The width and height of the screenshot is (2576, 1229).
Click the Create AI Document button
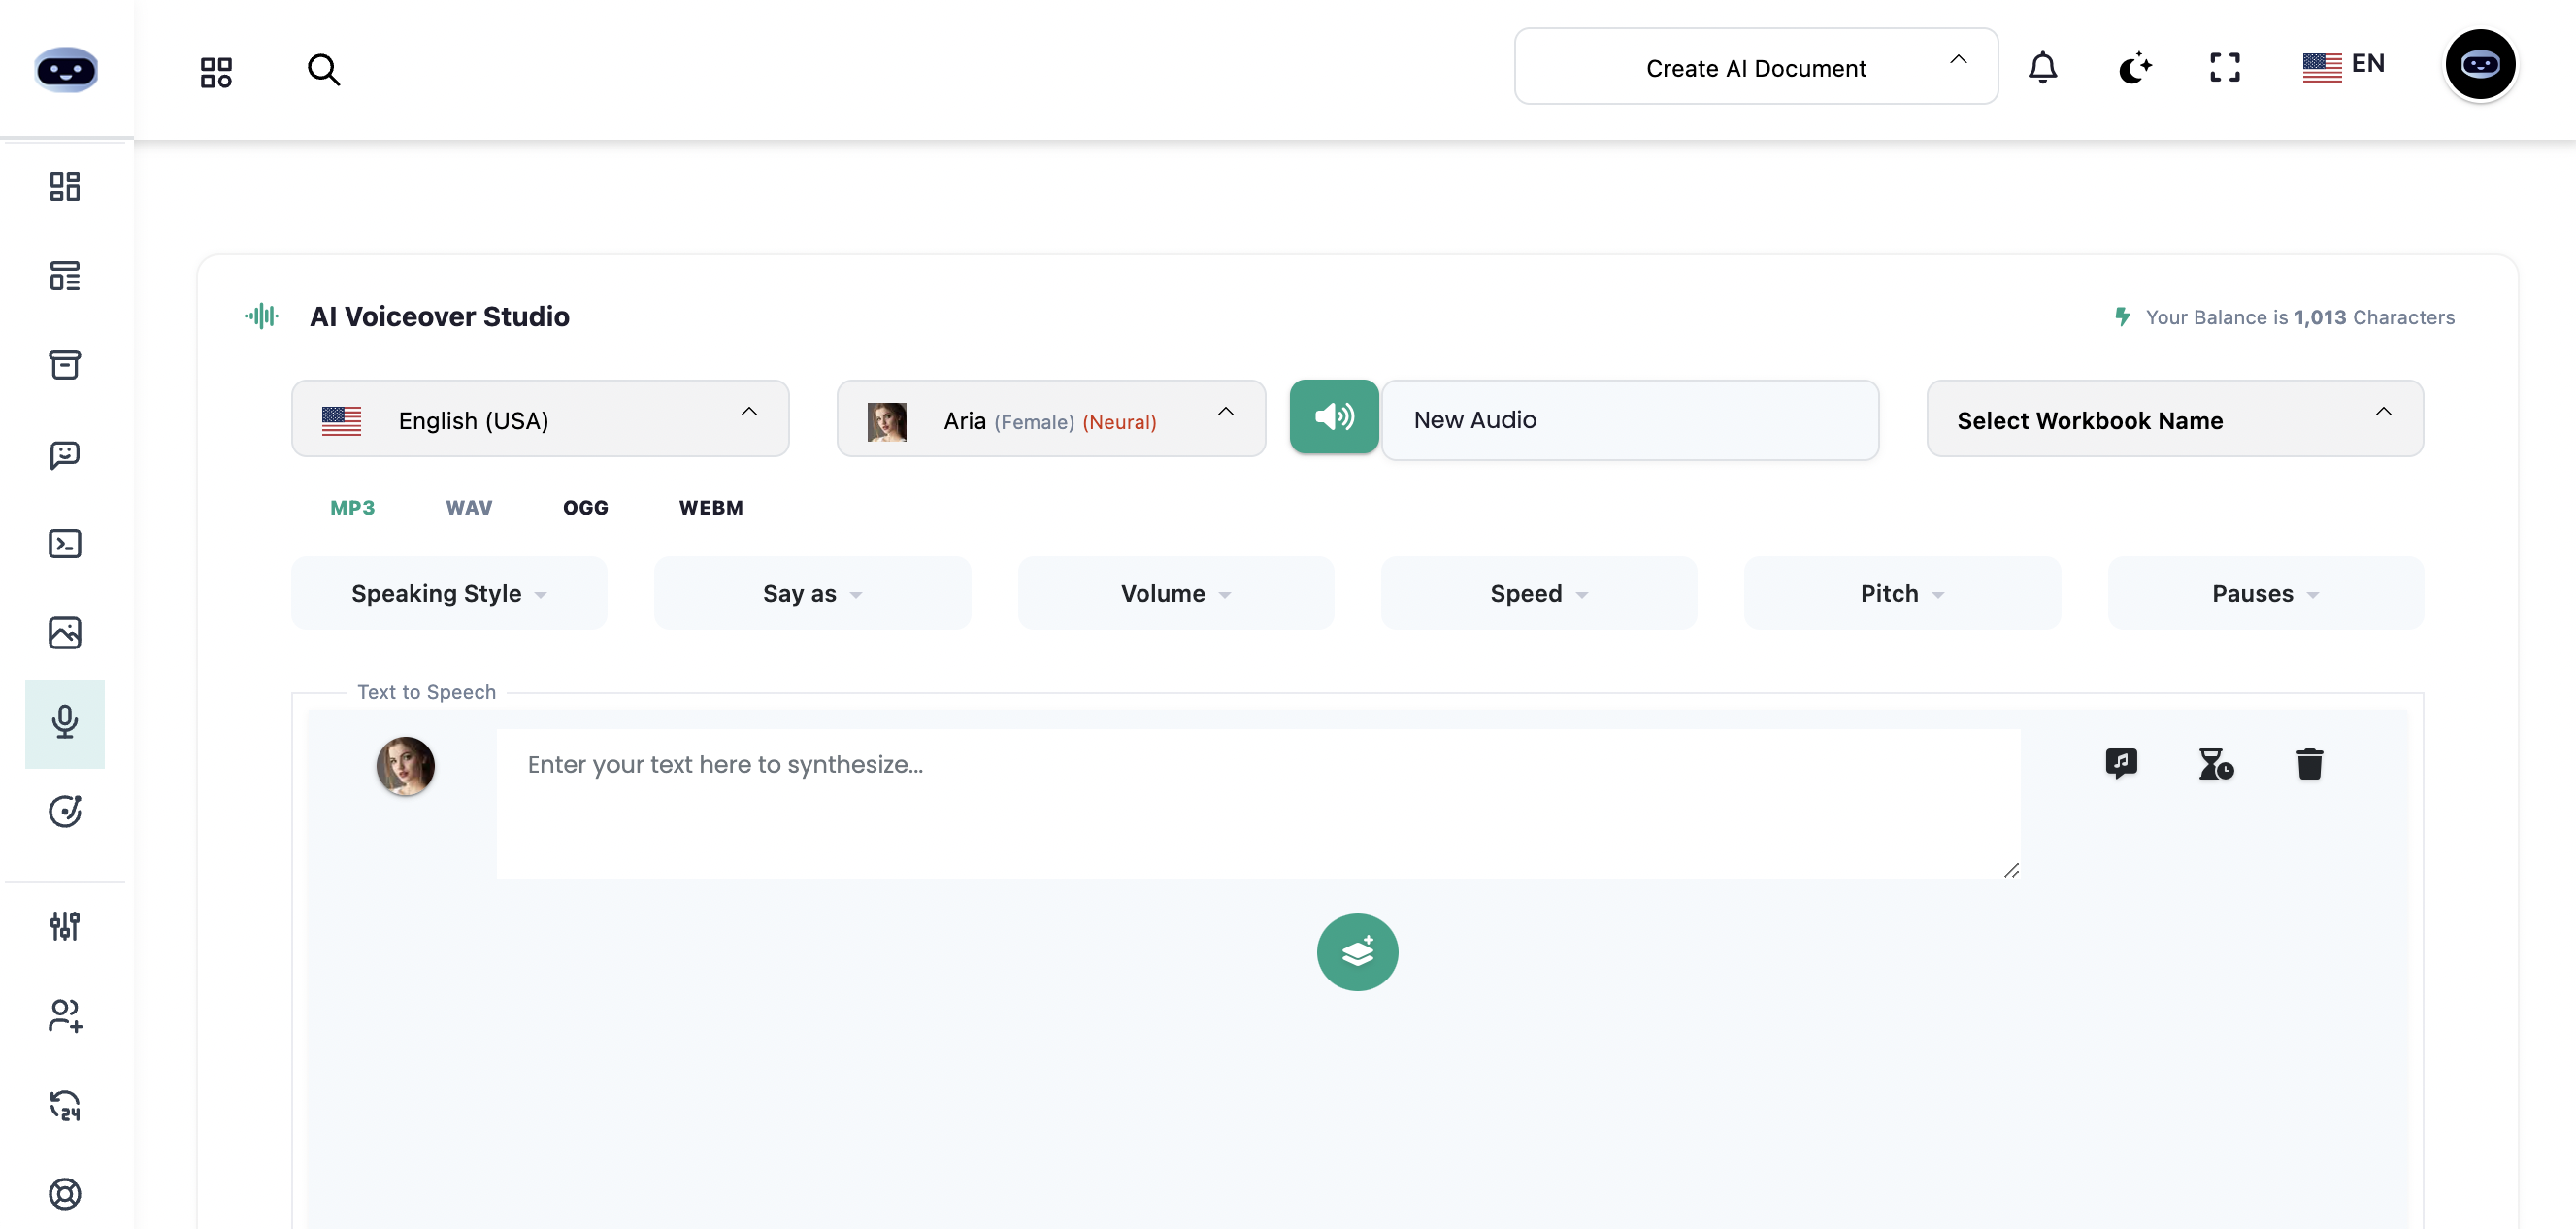click(1755, 67)
